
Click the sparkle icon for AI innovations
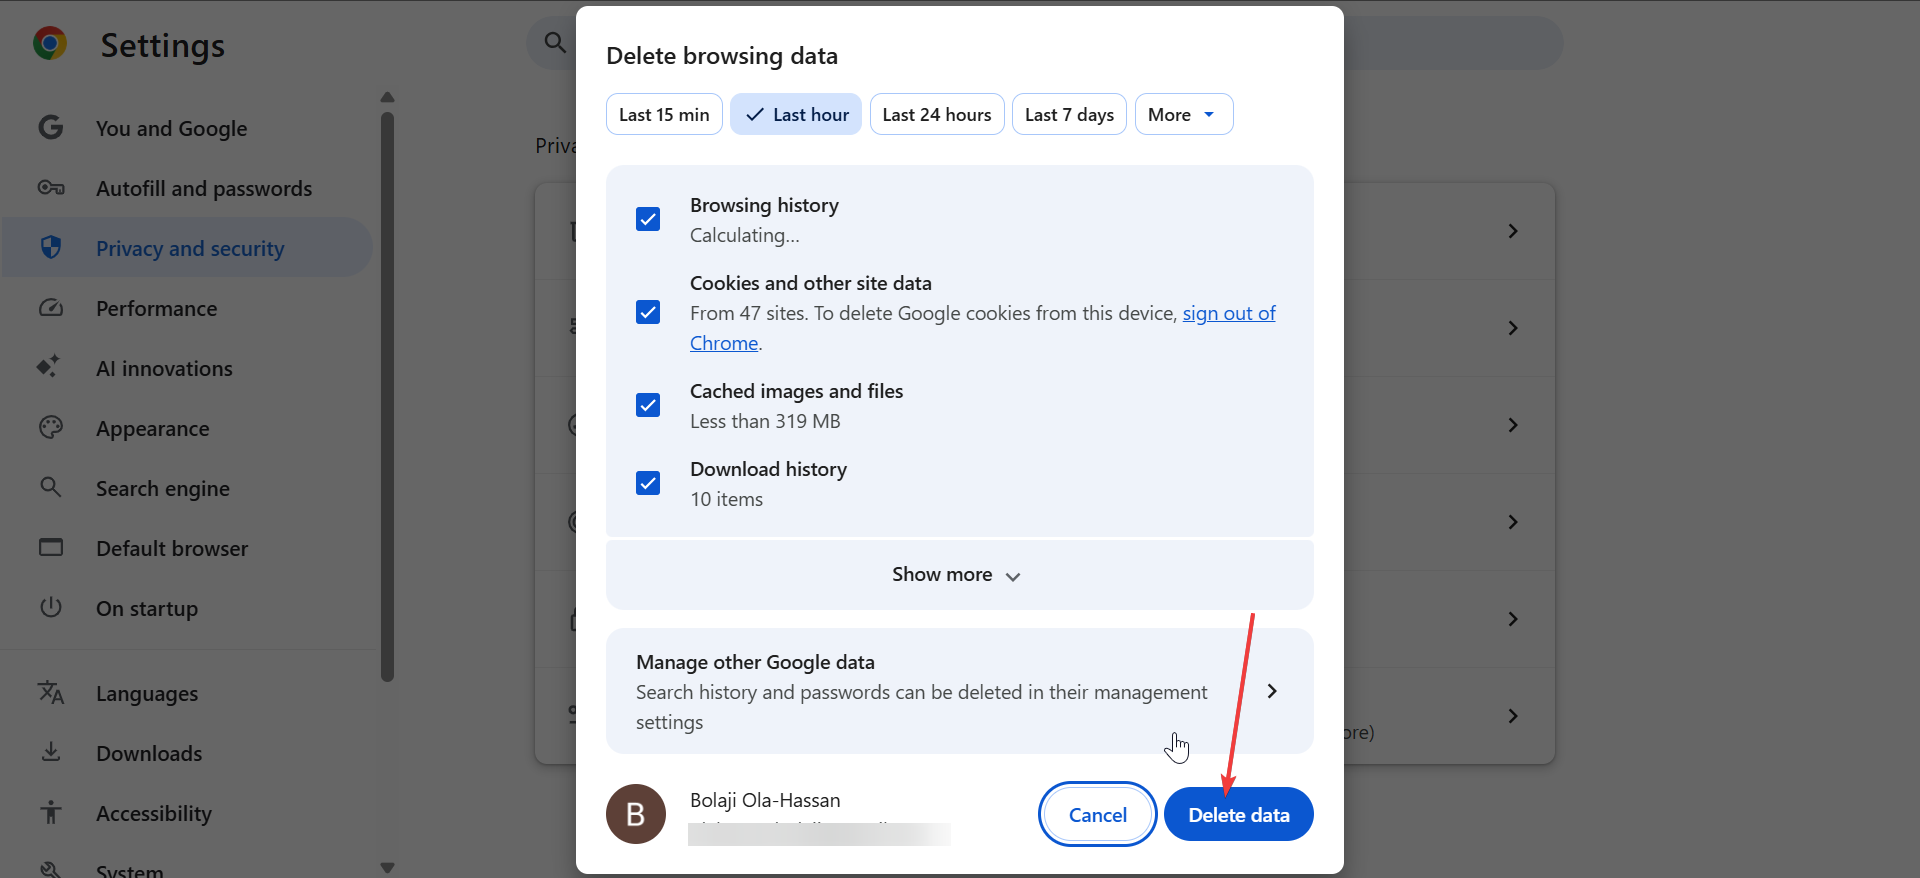tap(49, 367)
